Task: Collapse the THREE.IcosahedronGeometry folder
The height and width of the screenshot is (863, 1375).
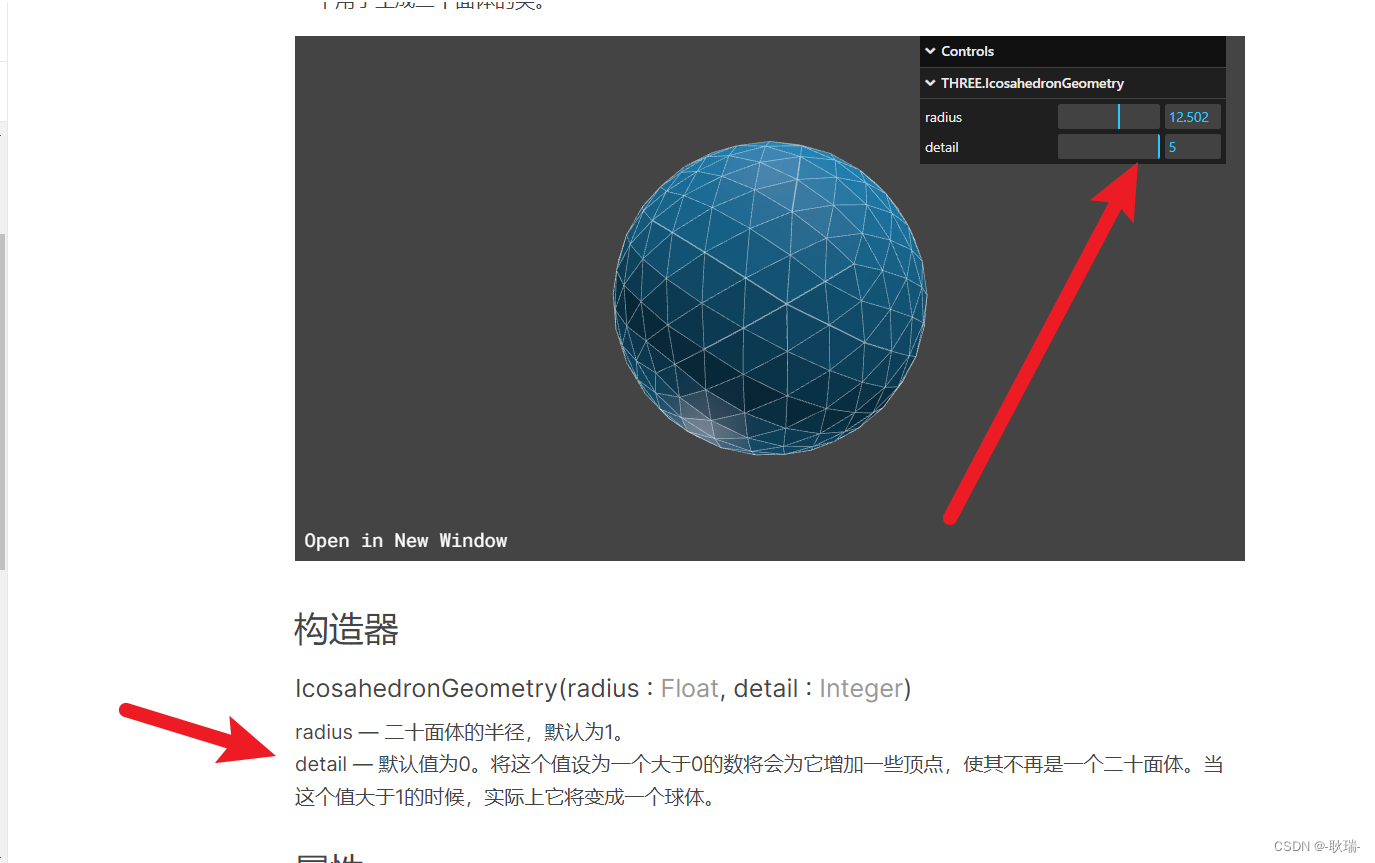Action: [930, 83]
